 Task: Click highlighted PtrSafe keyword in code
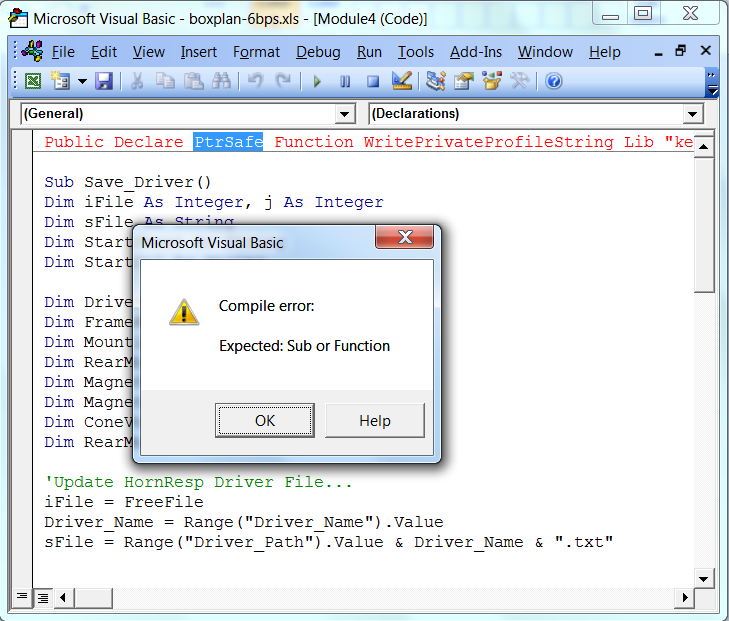click(x=228, y=142)
